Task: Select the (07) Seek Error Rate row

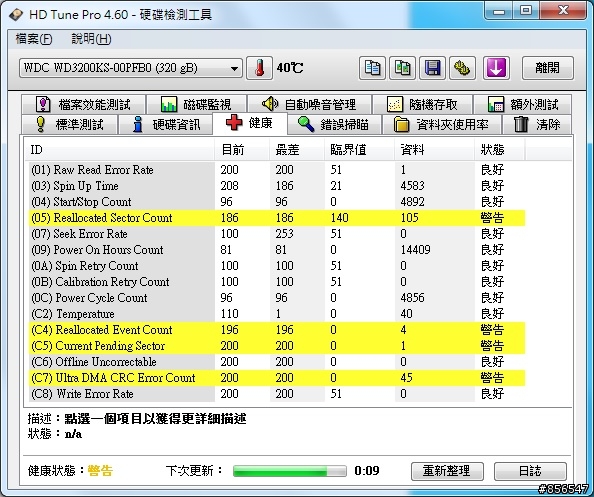Action: point(277,234)
